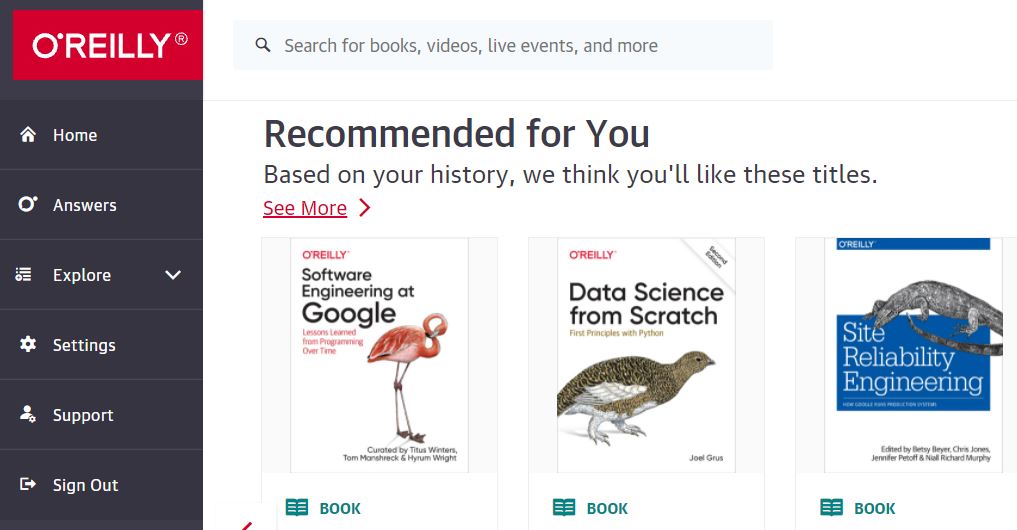Open the See More link
1017x530 pixels.
coord(305,208)
